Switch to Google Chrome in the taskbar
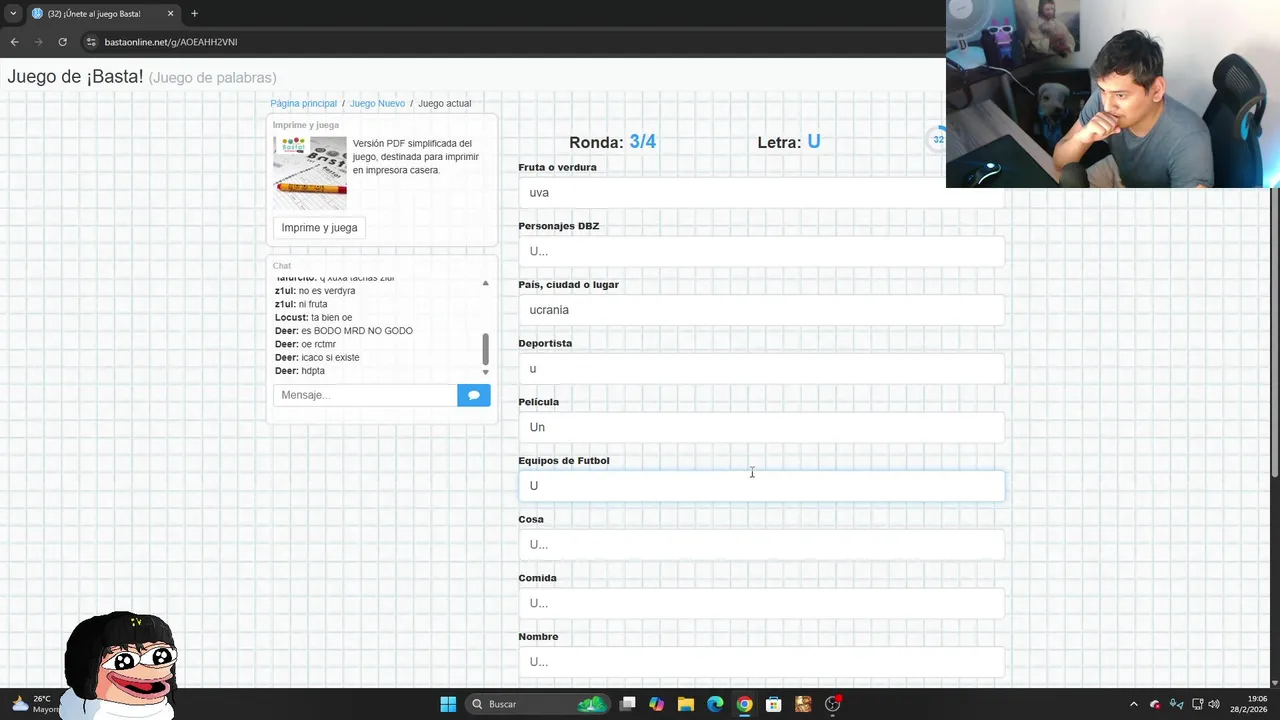1280x720 pixels. (744, 704)
